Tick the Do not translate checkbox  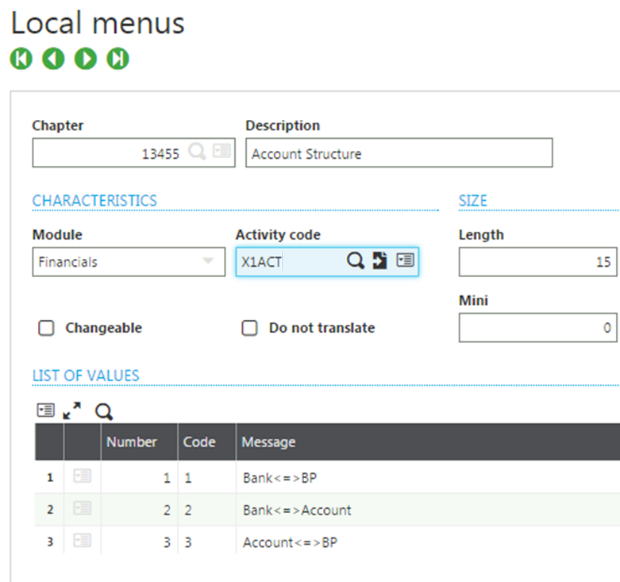250,328
